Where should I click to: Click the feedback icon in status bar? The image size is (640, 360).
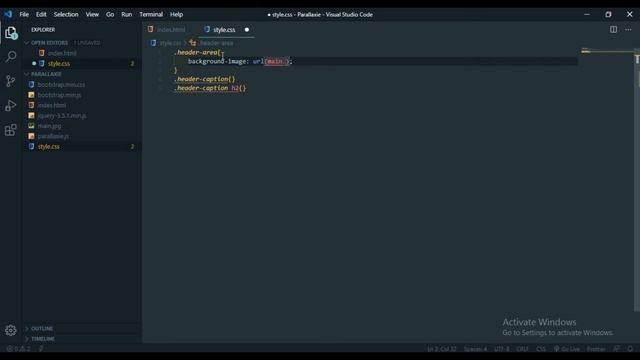point(616,349)
